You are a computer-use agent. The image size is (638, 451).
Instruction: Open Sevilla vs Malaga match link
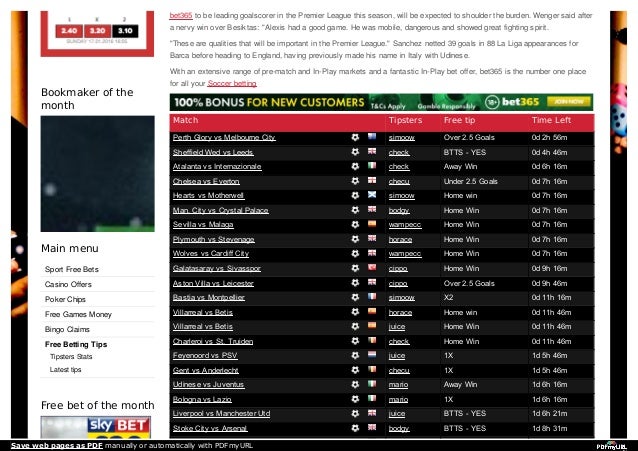203,225
